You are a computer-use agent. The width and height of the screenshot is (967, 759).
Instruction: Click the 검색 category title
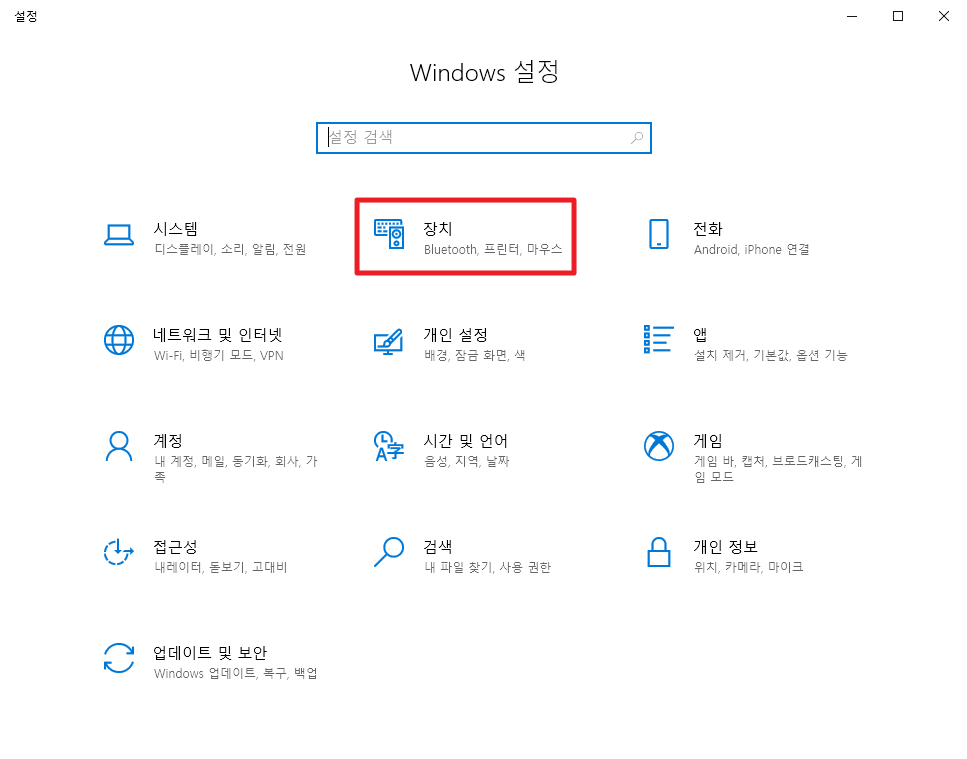click(x=438, y=547)
